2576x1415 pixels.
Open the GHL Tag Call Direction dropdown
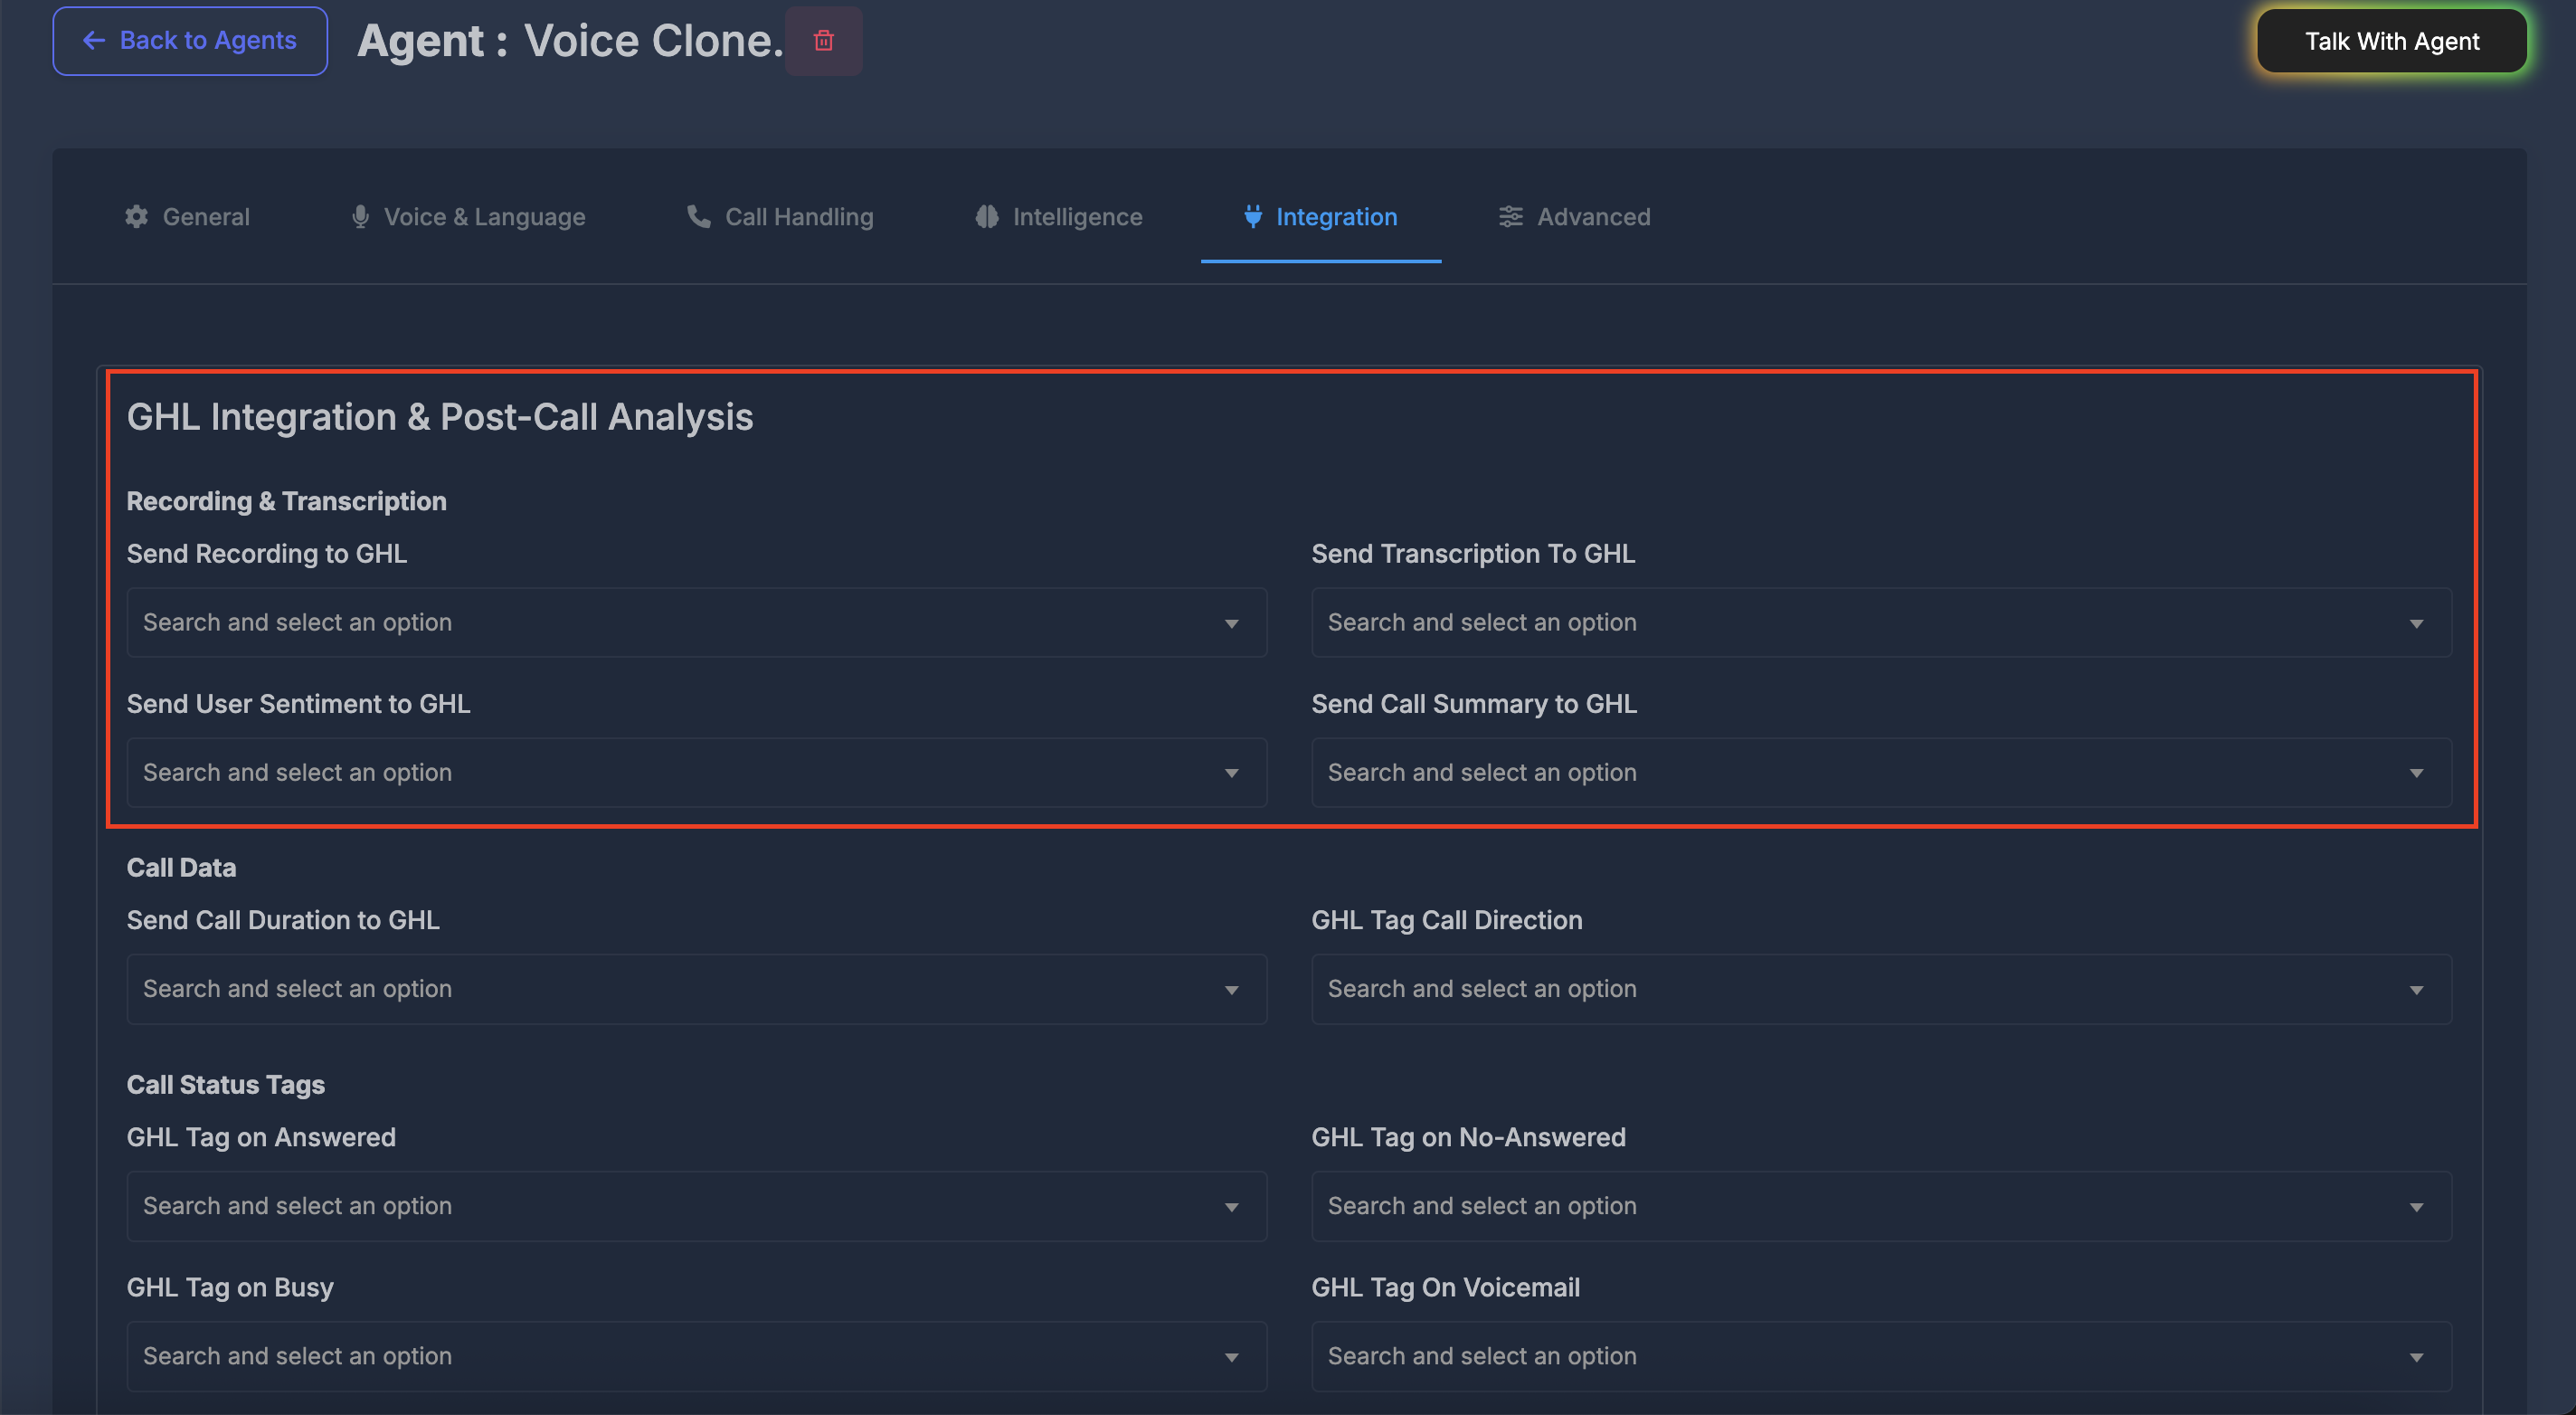tap(1880, 989)
